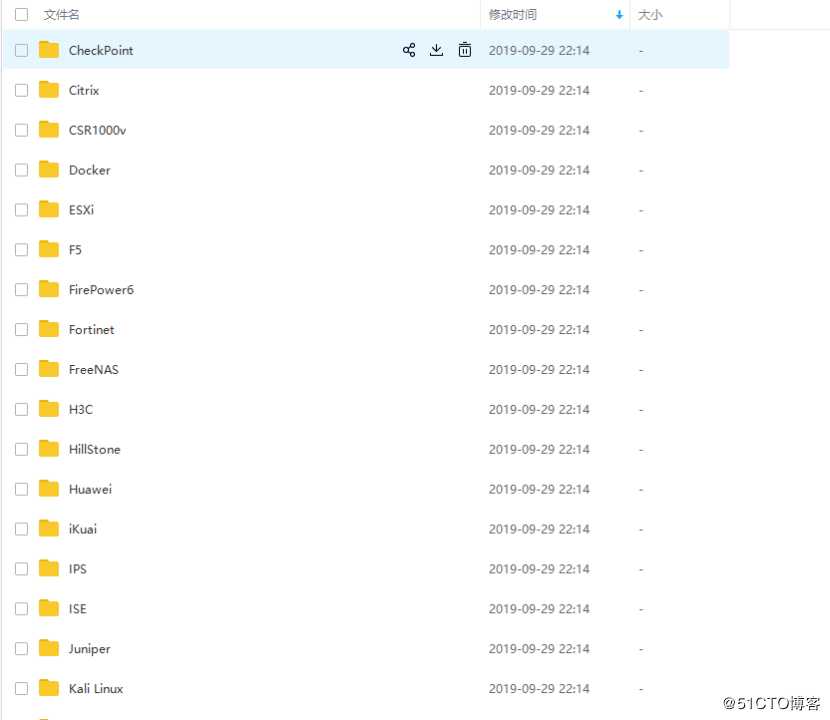
Task: Check the ISE checkbox
Action: tap(22, 609)
